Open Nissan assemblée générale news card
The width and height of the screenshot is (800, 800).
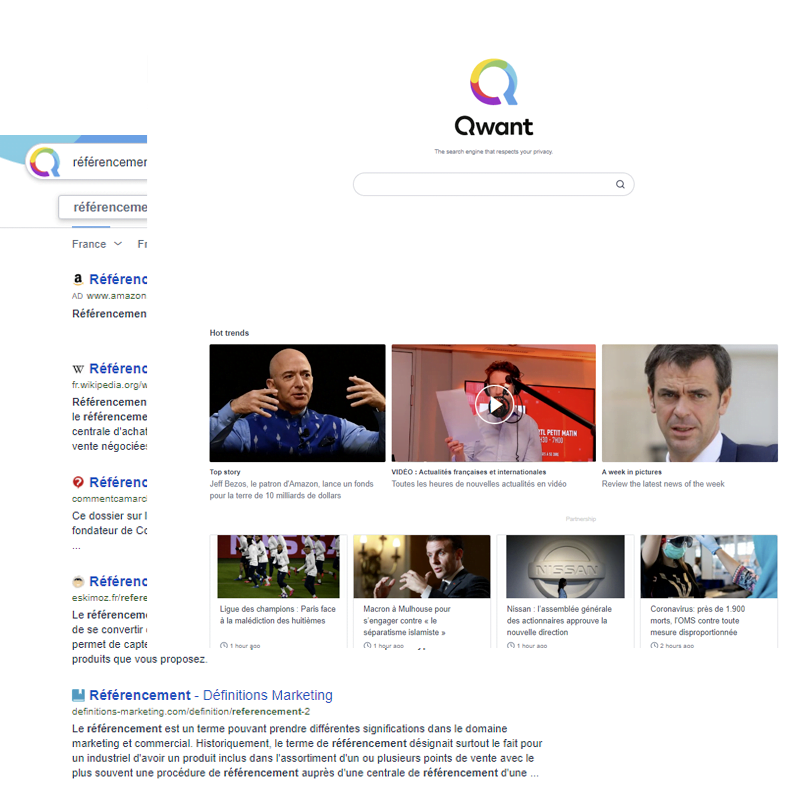(565, 591)
